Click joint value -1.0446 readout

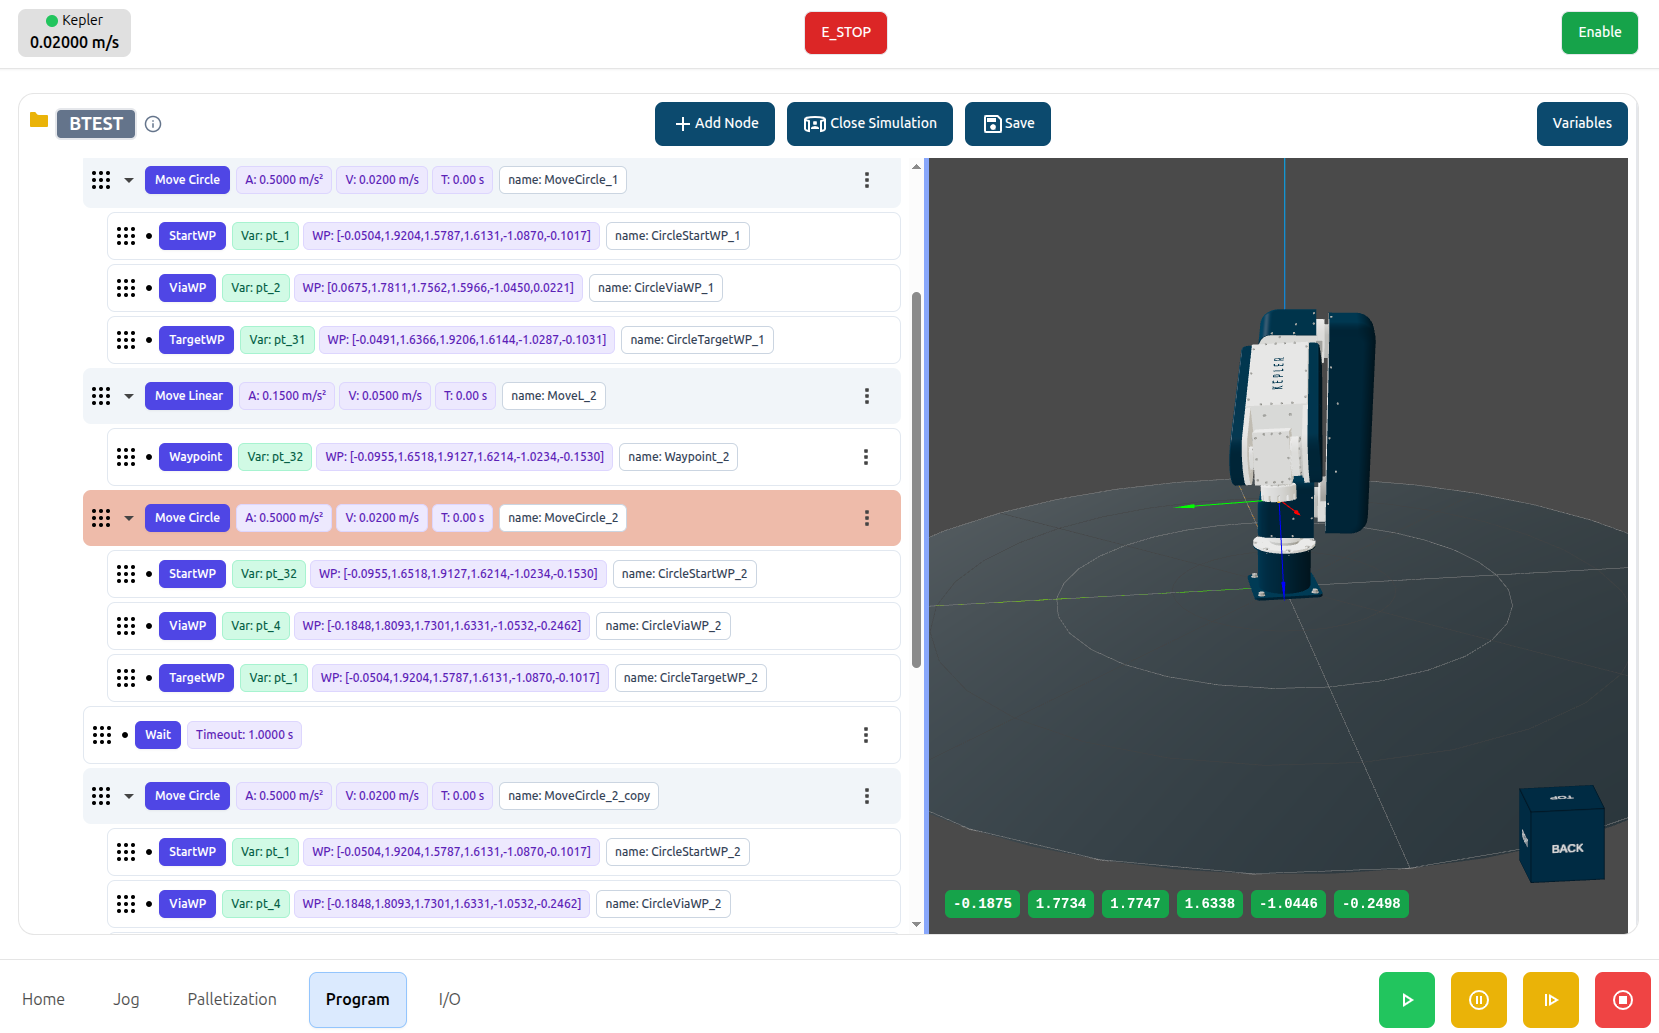pos(1289,904)
